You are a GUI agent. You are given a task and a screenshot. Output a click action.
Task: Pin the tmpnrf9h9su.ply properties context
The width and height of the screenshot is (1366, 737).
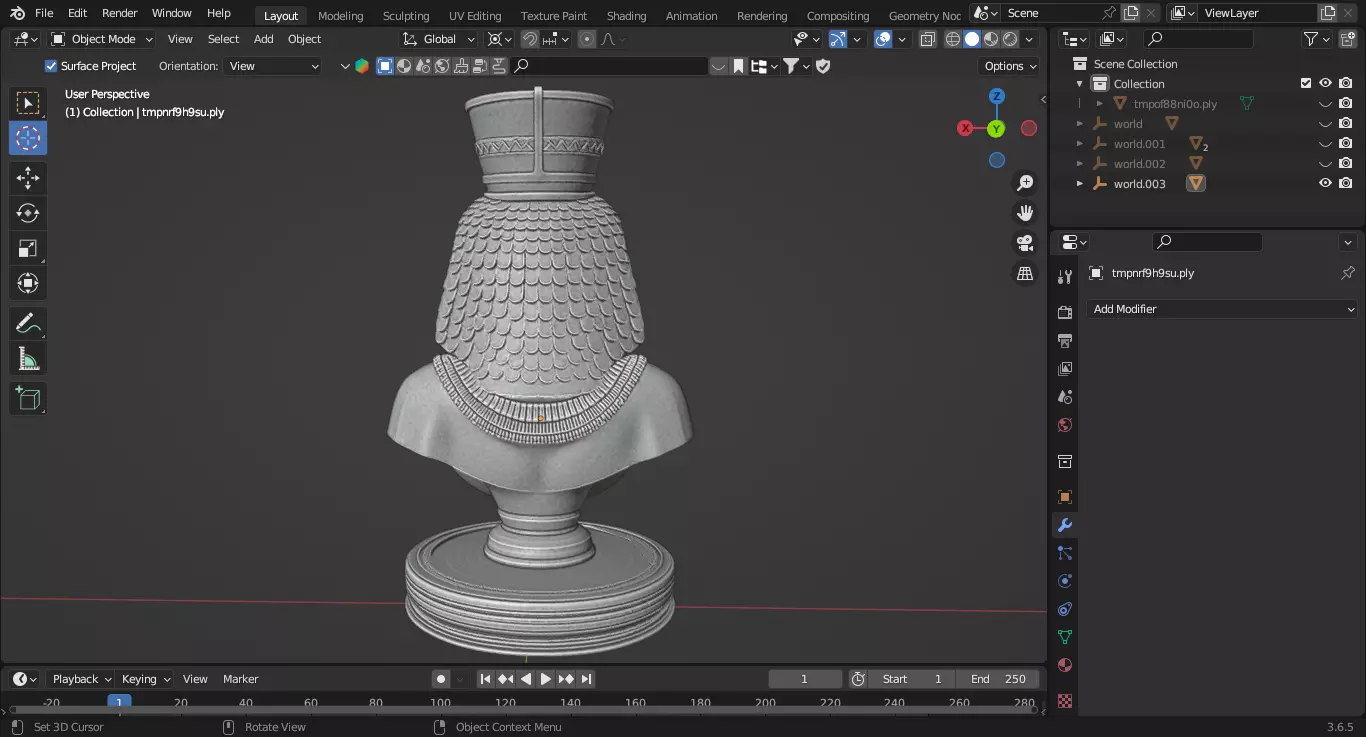click(x=1347, y=273)
